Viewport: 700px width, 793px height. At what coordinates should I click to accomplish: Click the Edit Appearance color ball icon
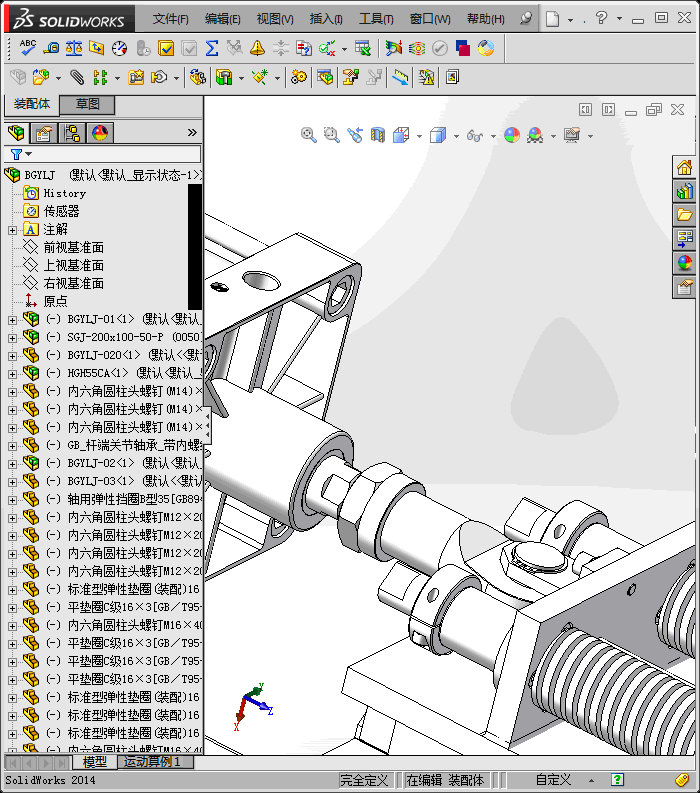512,135
